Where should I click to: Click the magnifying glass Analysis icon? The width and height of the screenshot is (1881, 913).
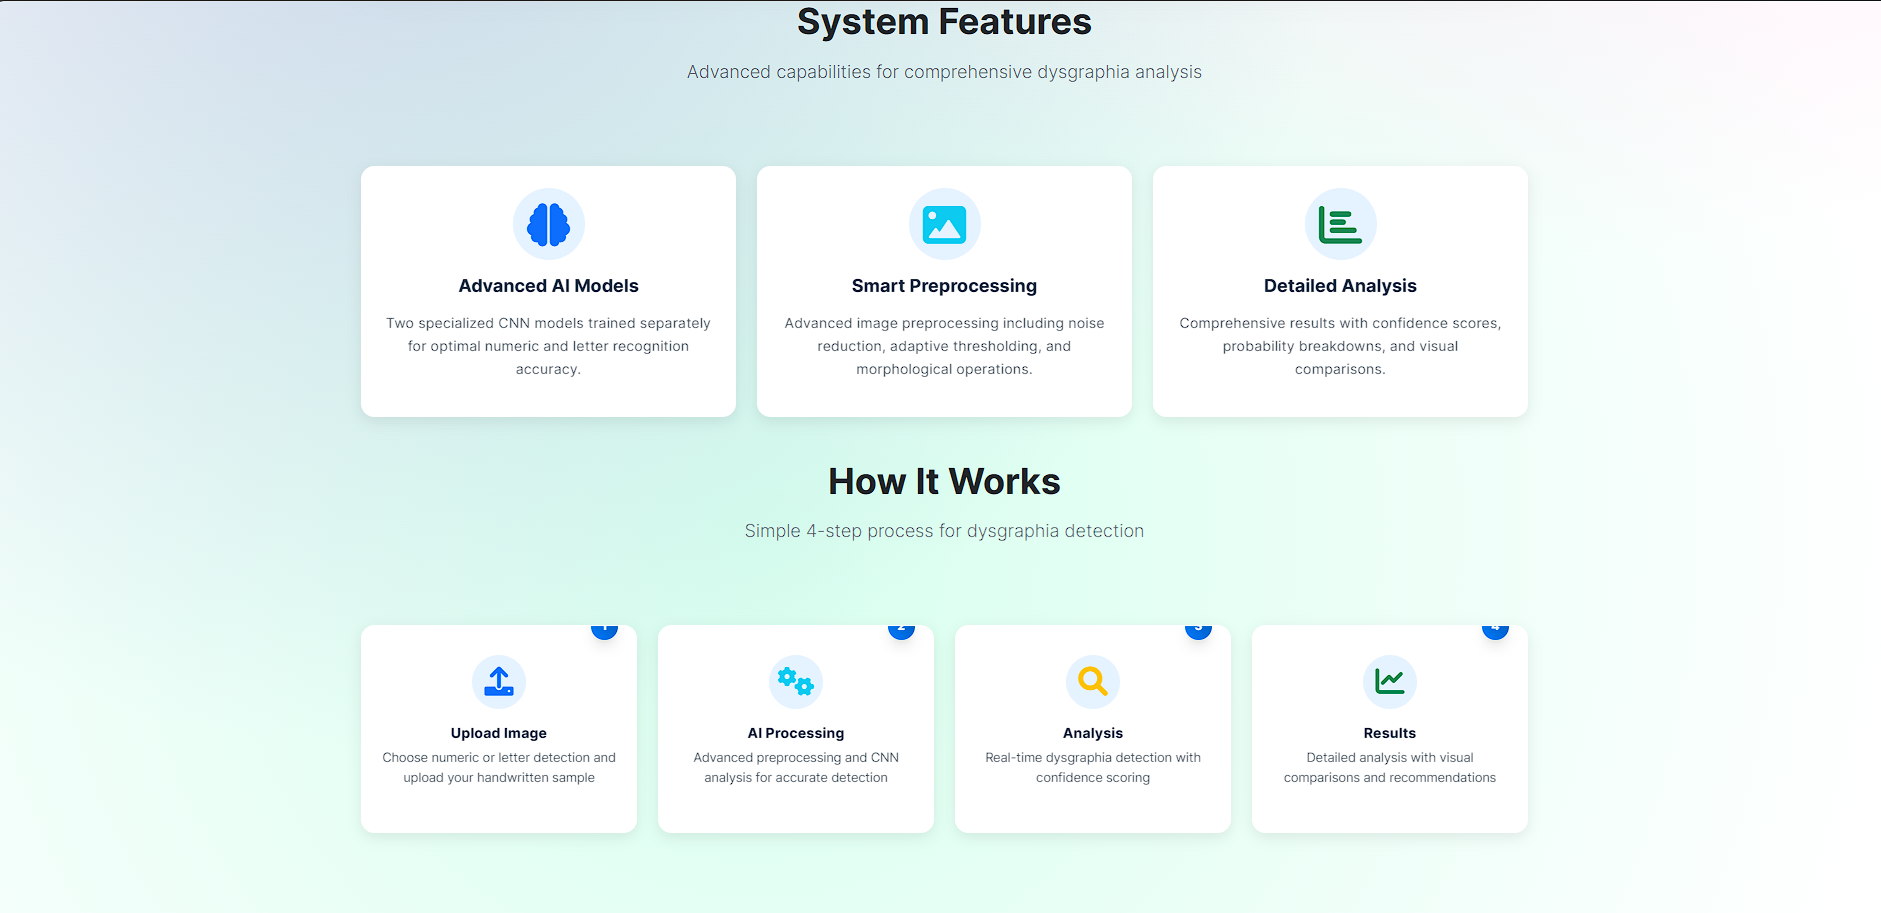pyautogui.click(x=1092, y=682)
